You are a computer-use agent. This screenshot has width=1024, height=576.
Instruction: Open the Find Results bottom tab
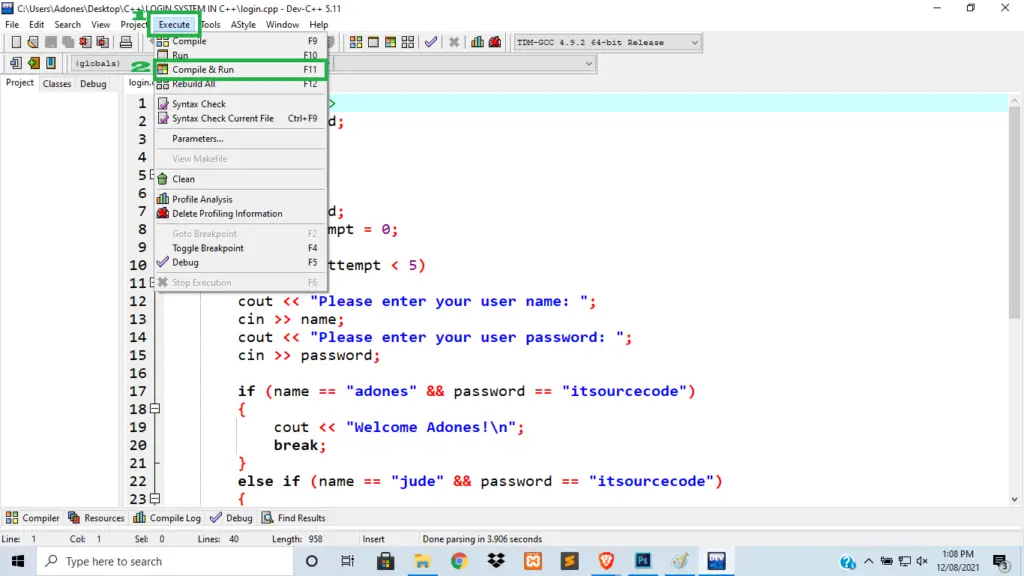coord(293,518)
